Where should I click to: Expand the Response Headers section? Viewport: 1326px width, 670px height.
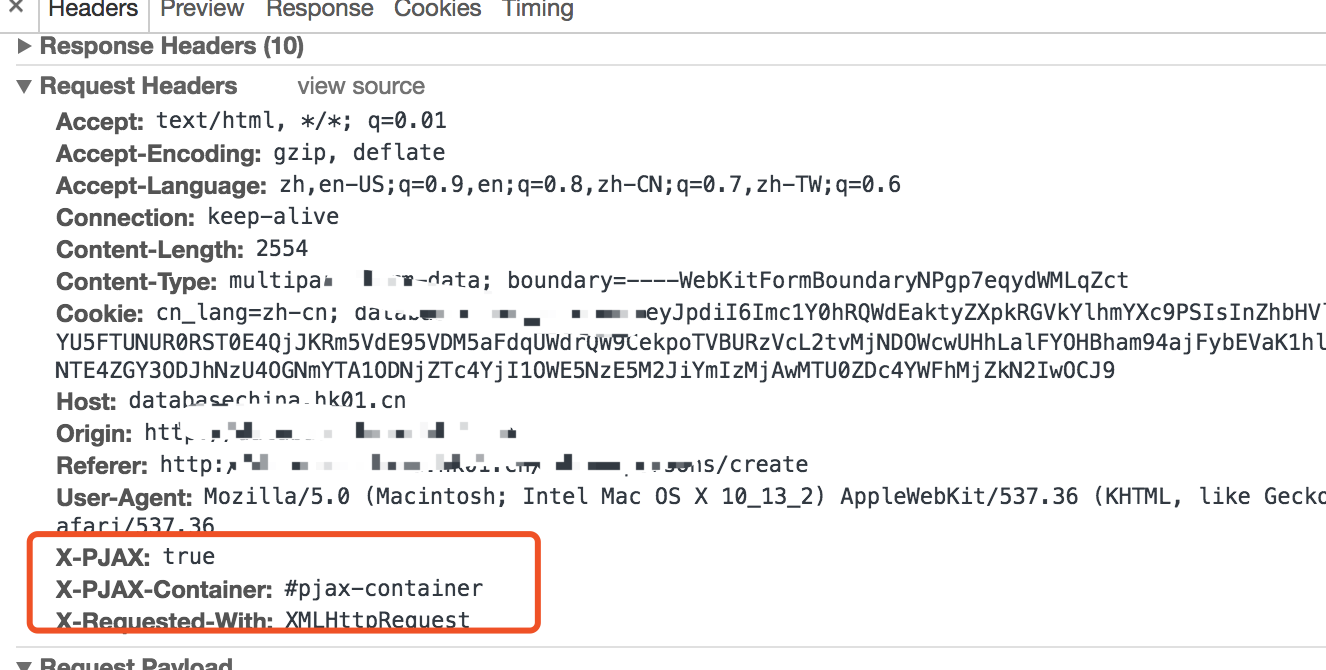click(x=24, y=45)
